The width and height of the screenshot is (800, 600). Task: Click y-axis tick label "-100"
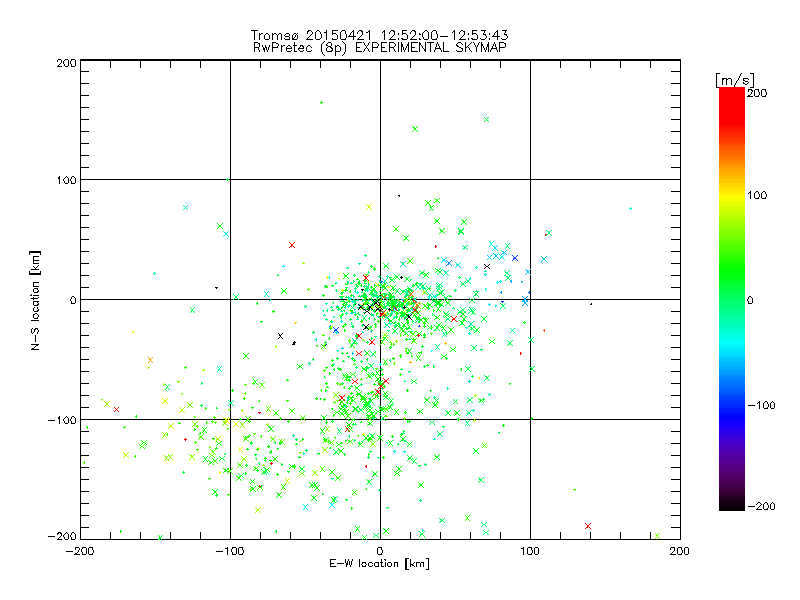tap(62, 420)
